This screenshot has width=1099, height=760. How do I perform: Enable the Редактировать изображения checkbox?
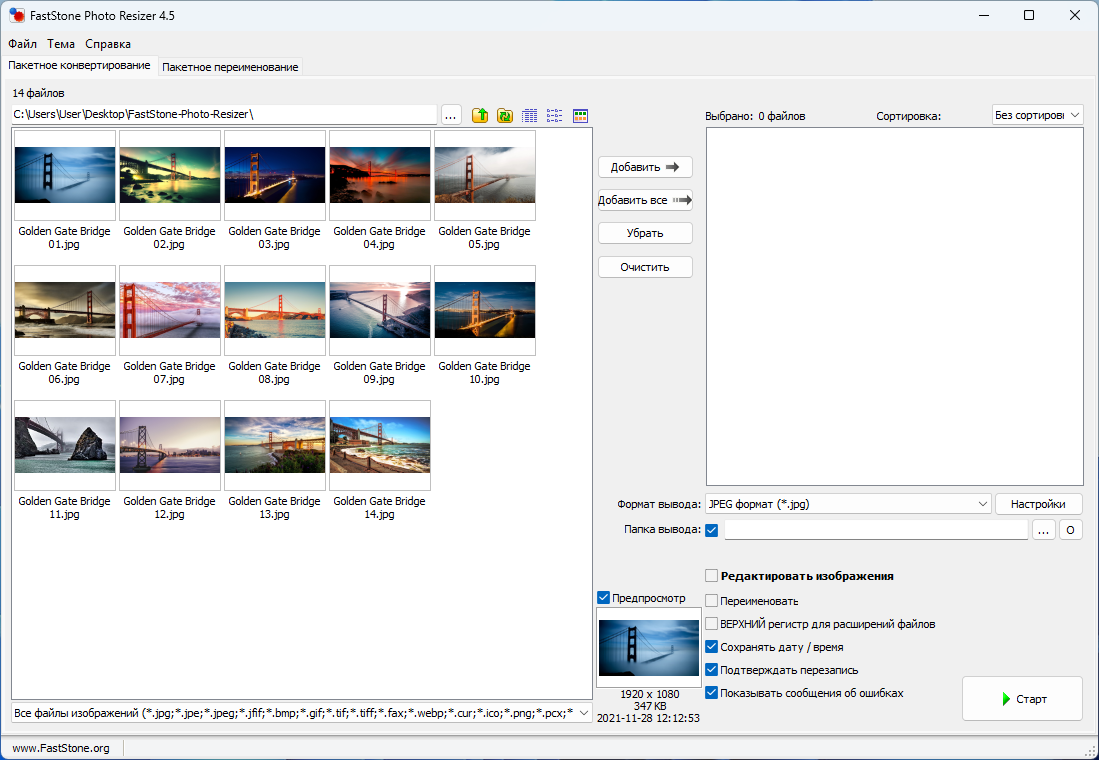(712, 576)
